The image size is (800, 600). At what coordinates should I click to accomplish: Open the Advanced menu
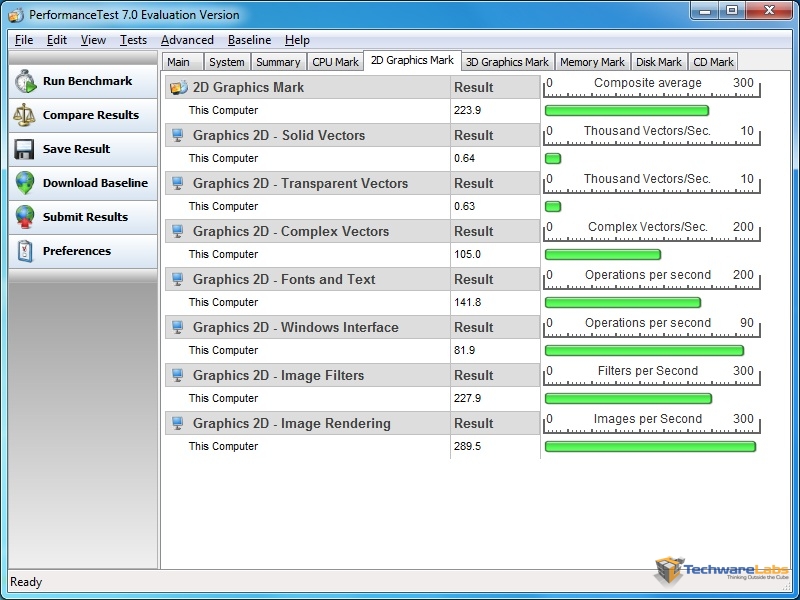tap(187, 40)
